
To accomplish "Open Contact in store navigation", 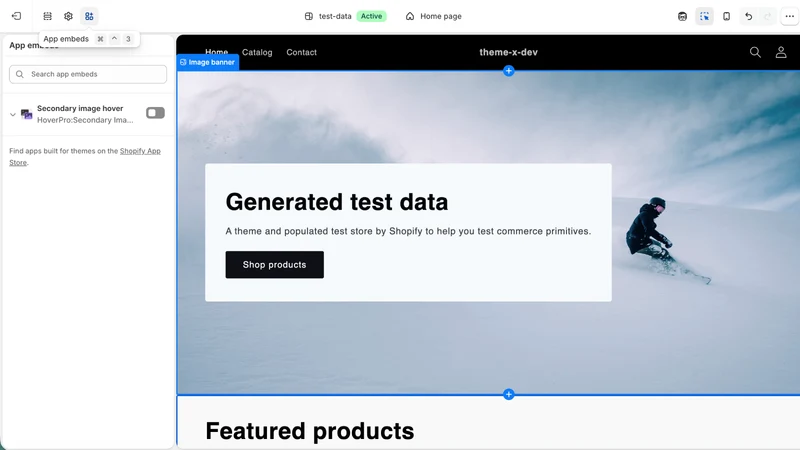I will click(302, 52).
